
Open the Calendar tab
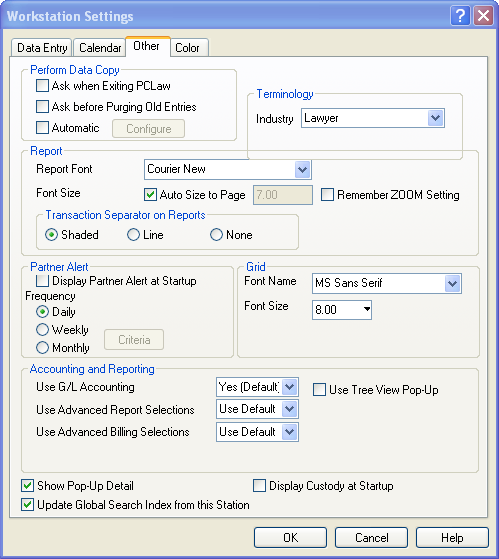(100, 48)
